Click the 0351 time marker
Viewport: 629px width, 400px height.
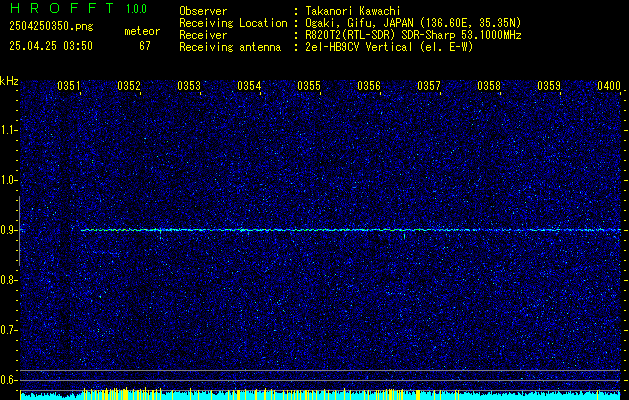click(x=69, y=86)
